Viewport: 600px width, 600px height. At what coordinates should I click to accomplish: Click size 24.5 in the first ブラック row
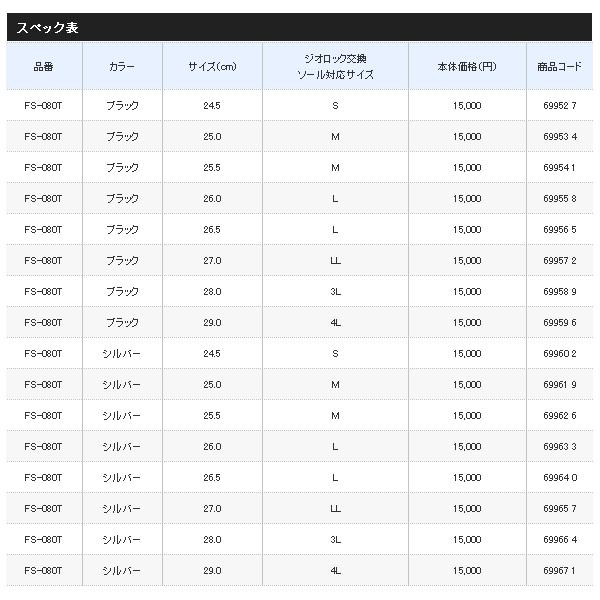pos(211,105)
